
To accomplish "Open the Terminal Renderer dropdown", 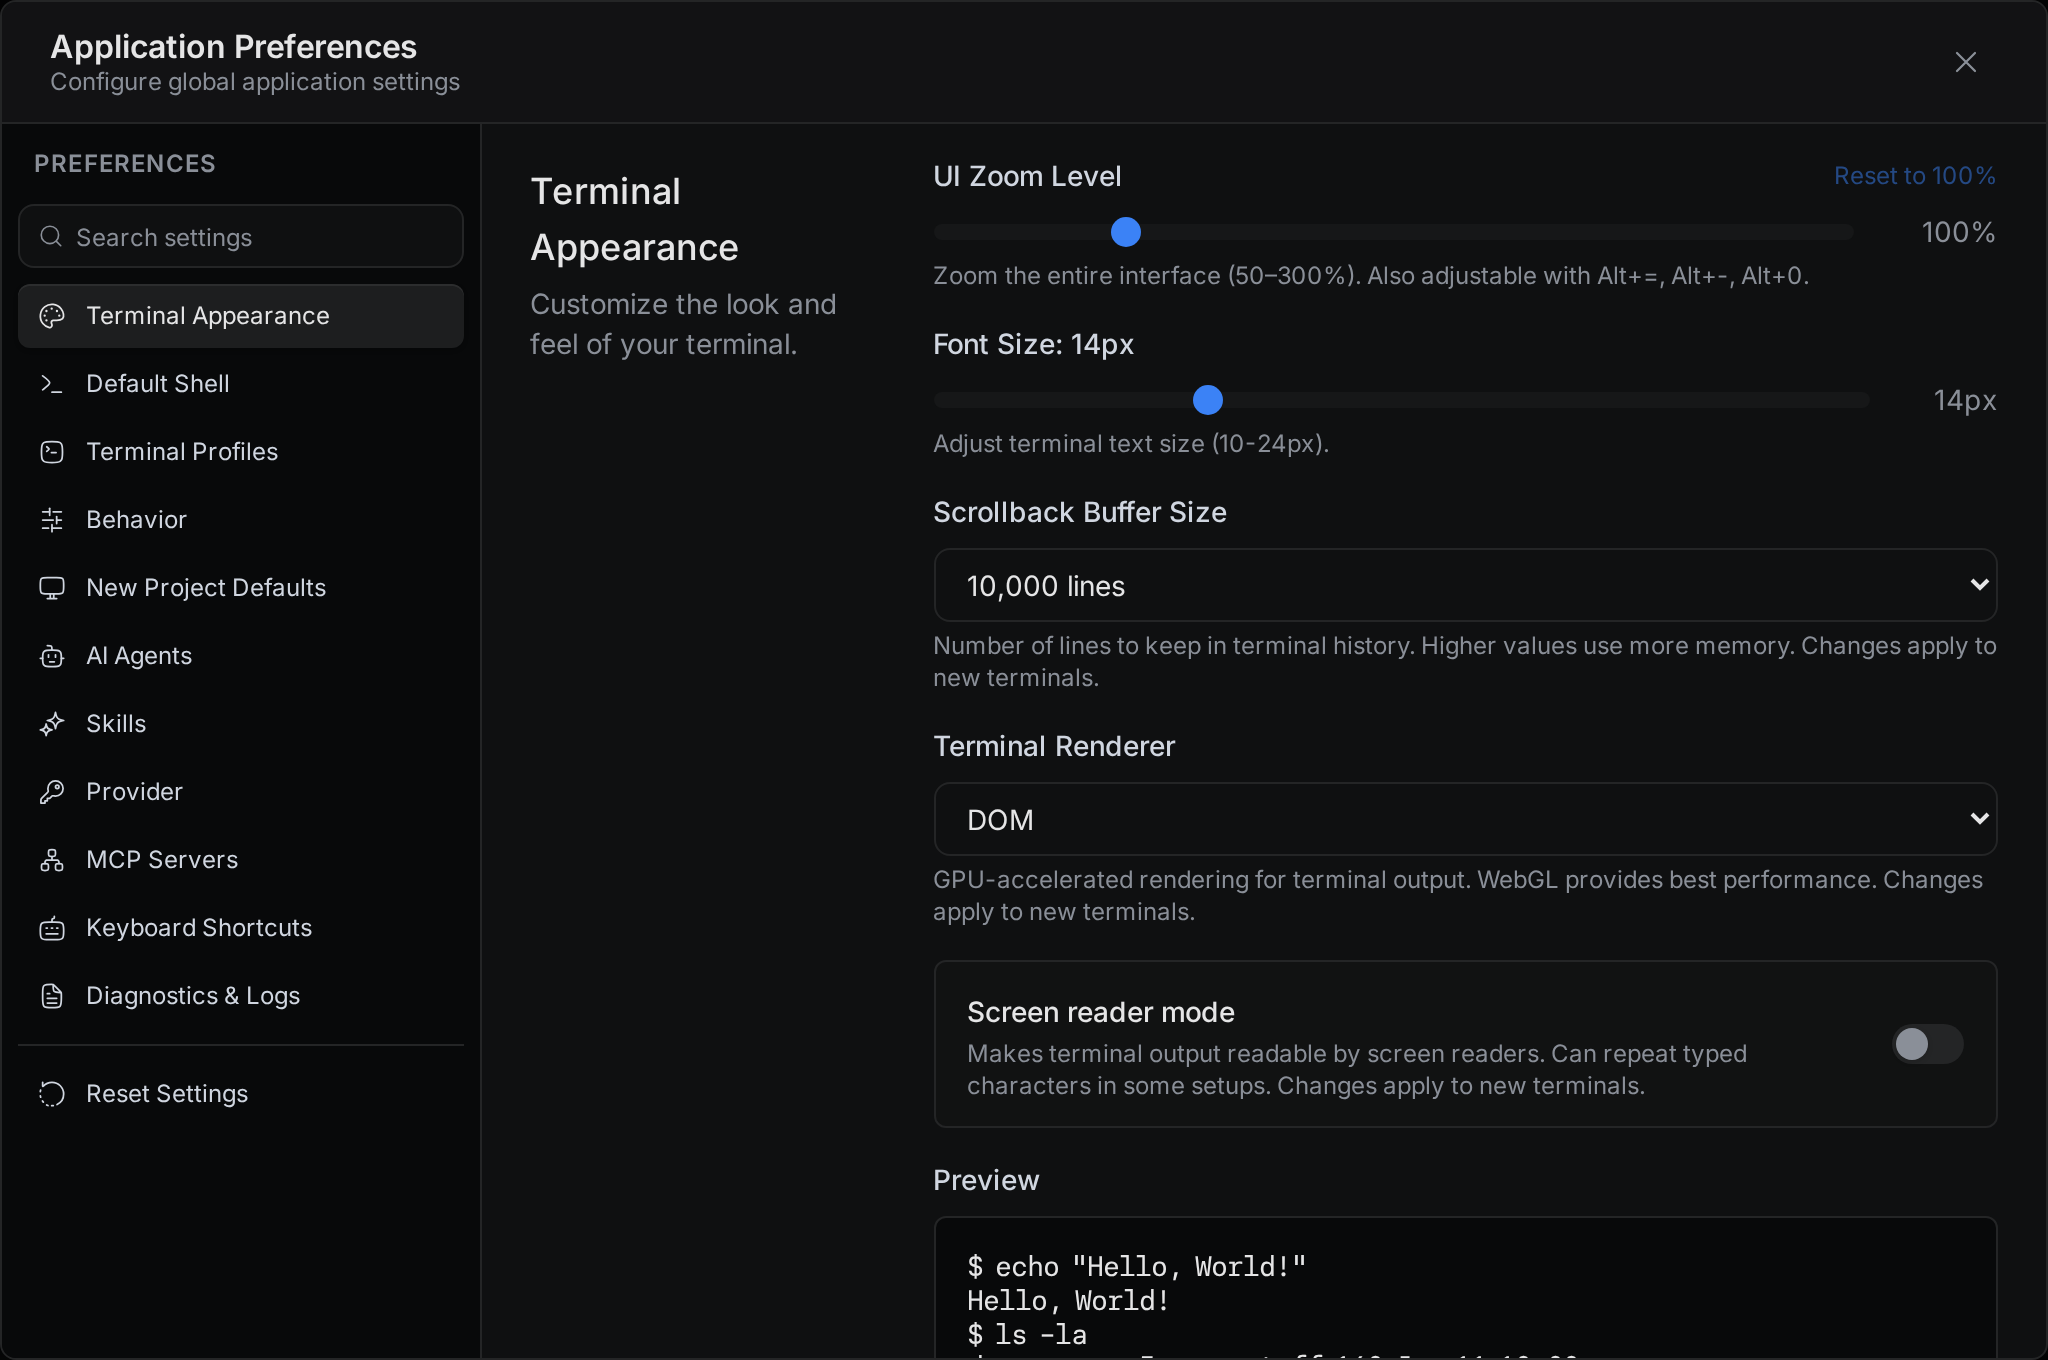I will (x=1465, y=819).
